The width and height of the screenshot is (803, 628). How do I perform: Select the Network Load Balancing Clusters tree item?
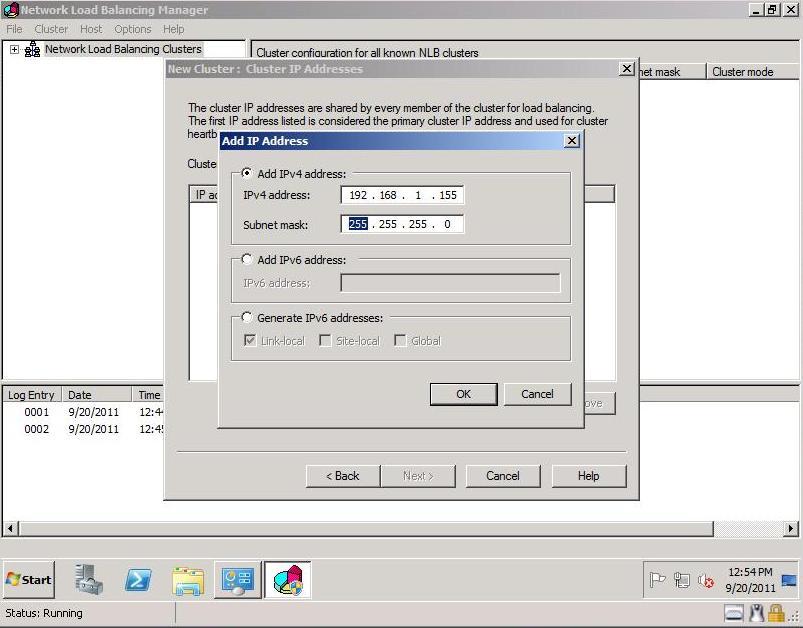[123, 49]
